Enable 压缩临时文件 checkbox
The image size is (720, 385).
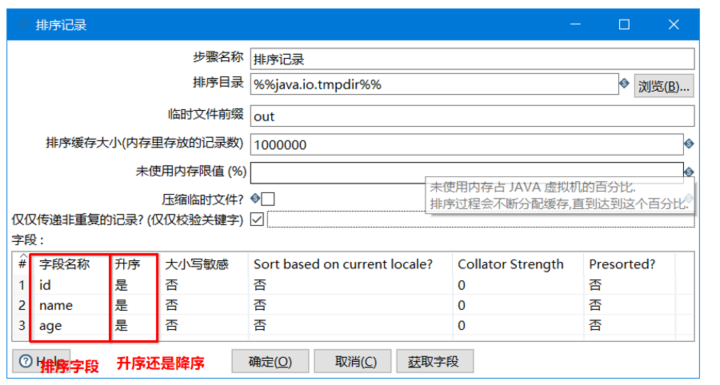tap(268, 199)
